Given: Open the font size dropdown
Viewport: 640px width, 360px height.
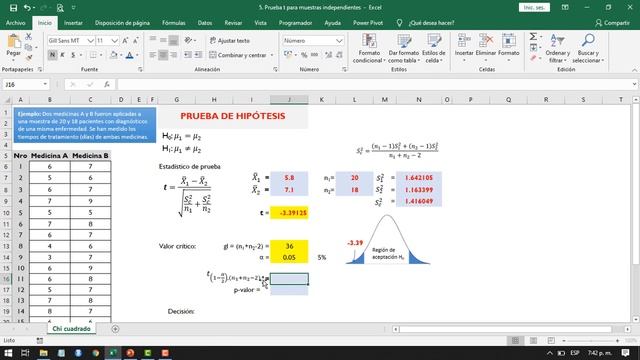Looking at the screenshot, I should 114,40.
